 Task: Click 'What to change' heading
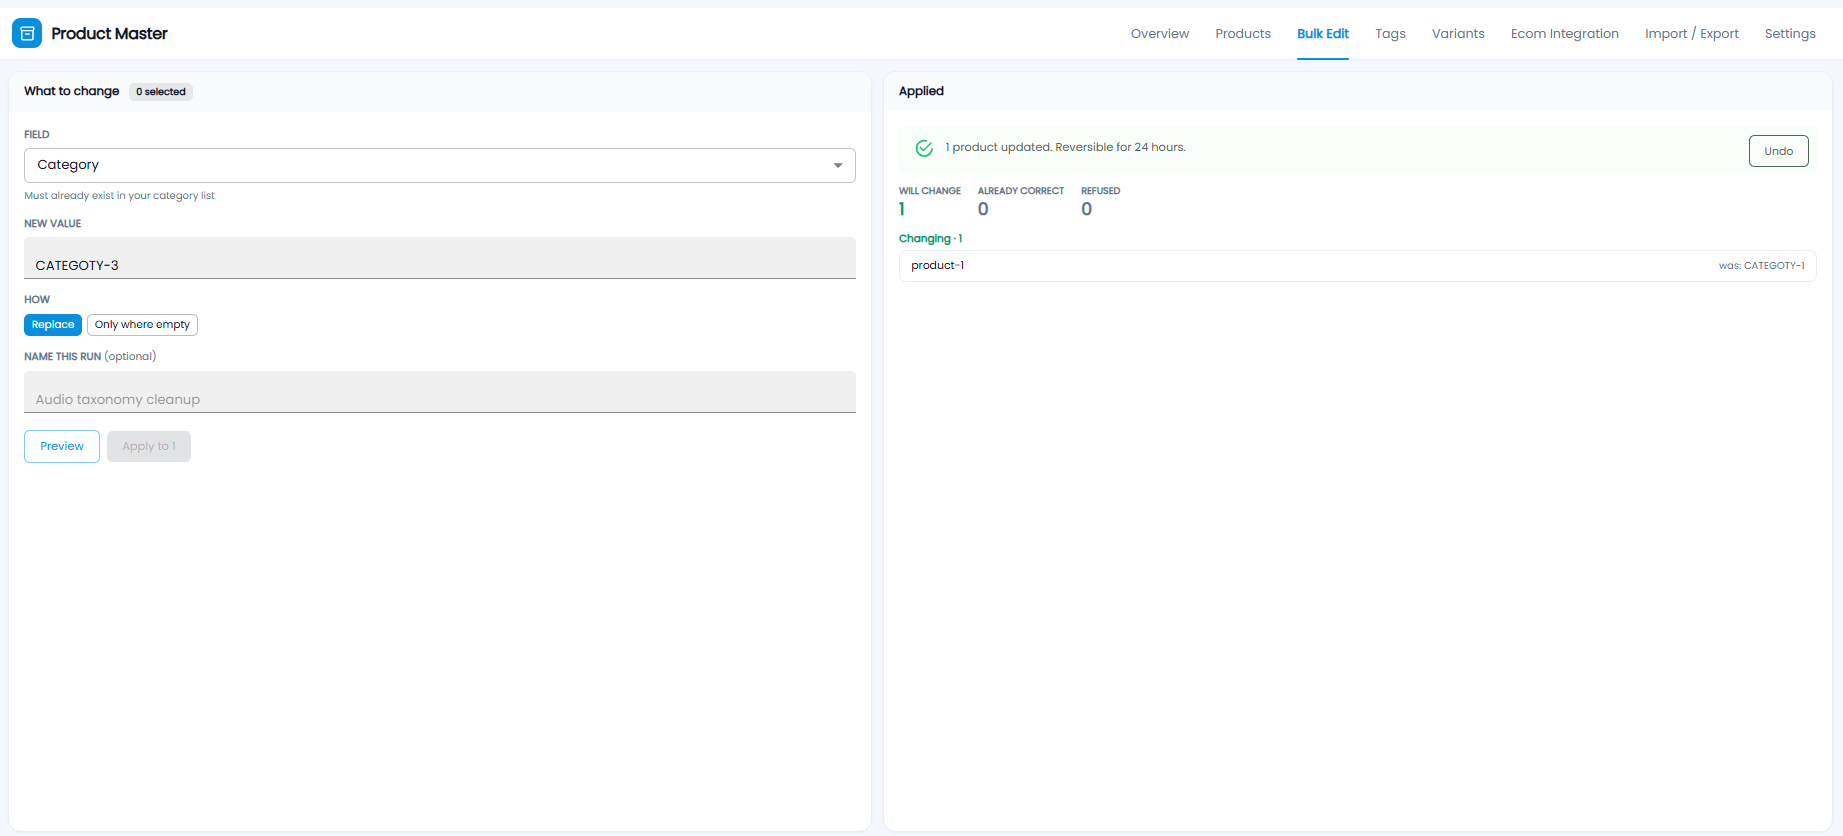coord(72,91)
